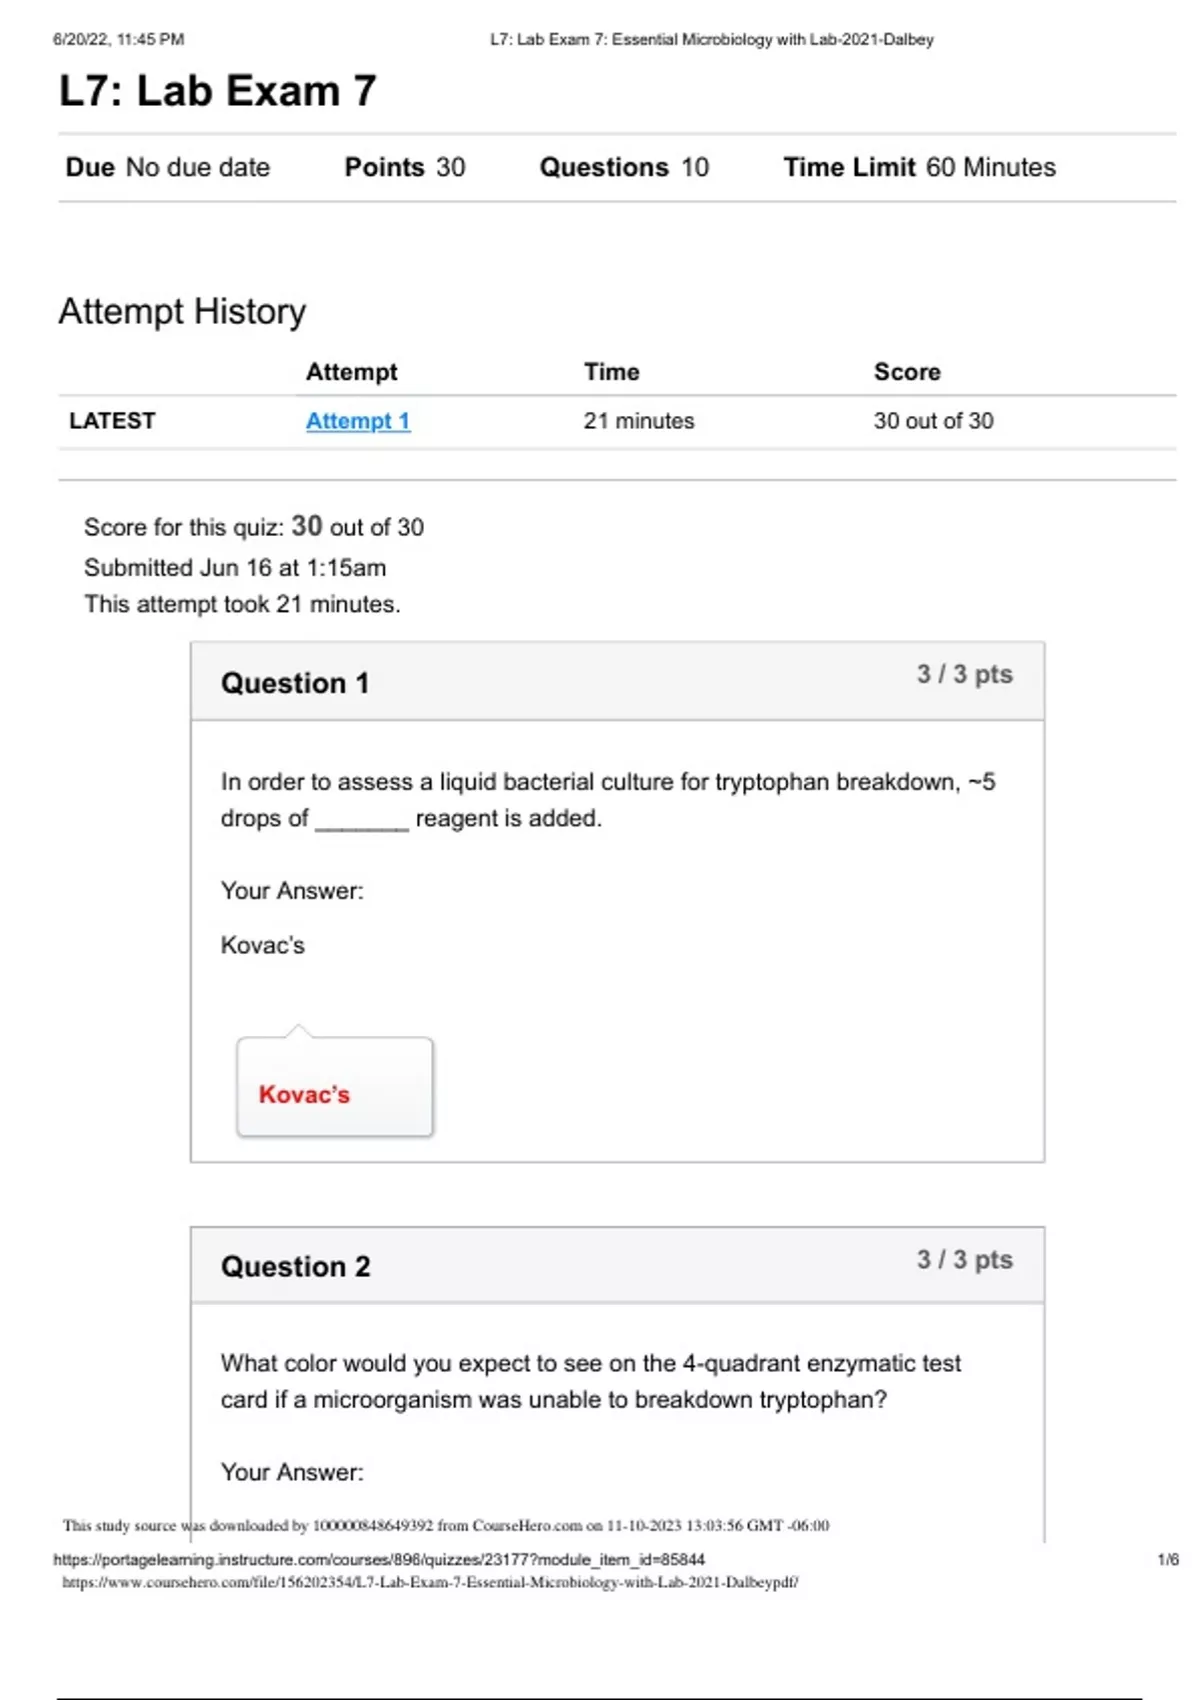The image size is (1200, 1700).
Task: Click the Attempt History heading
Action: point(182,311)
